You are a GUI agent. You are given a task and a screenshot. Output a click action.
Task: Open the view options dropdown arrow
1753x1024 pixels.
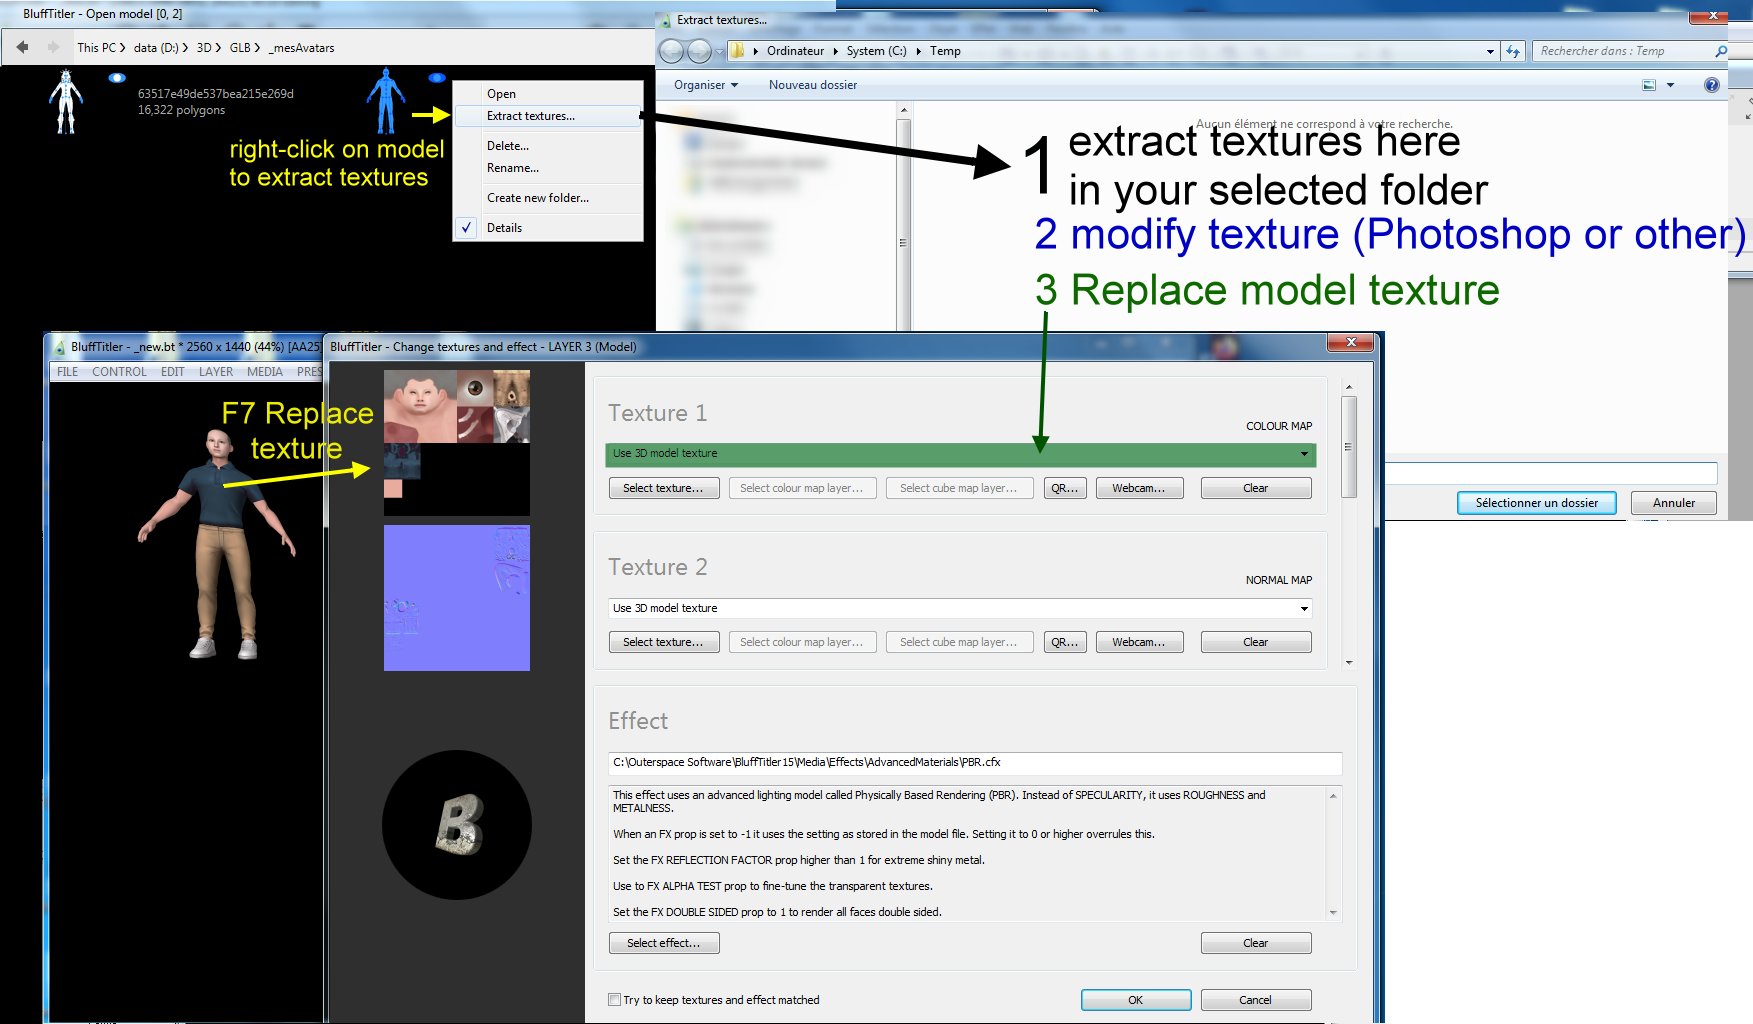(1670, 85)
